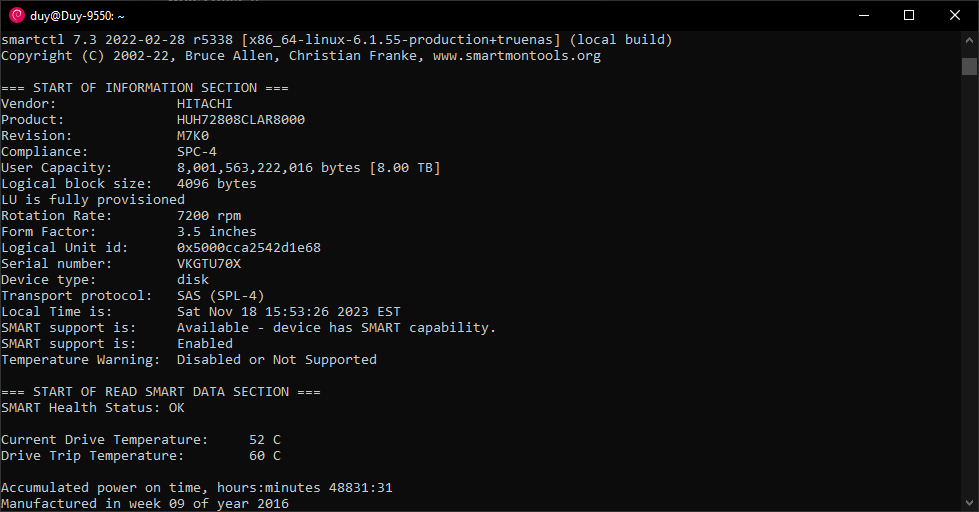Maximize the terminal window
Screen dimensions: 979x512
909,16
